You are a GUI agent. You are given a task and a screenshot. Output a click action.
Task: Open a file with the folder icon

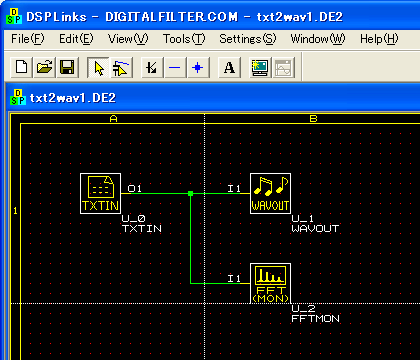[44, 68]
